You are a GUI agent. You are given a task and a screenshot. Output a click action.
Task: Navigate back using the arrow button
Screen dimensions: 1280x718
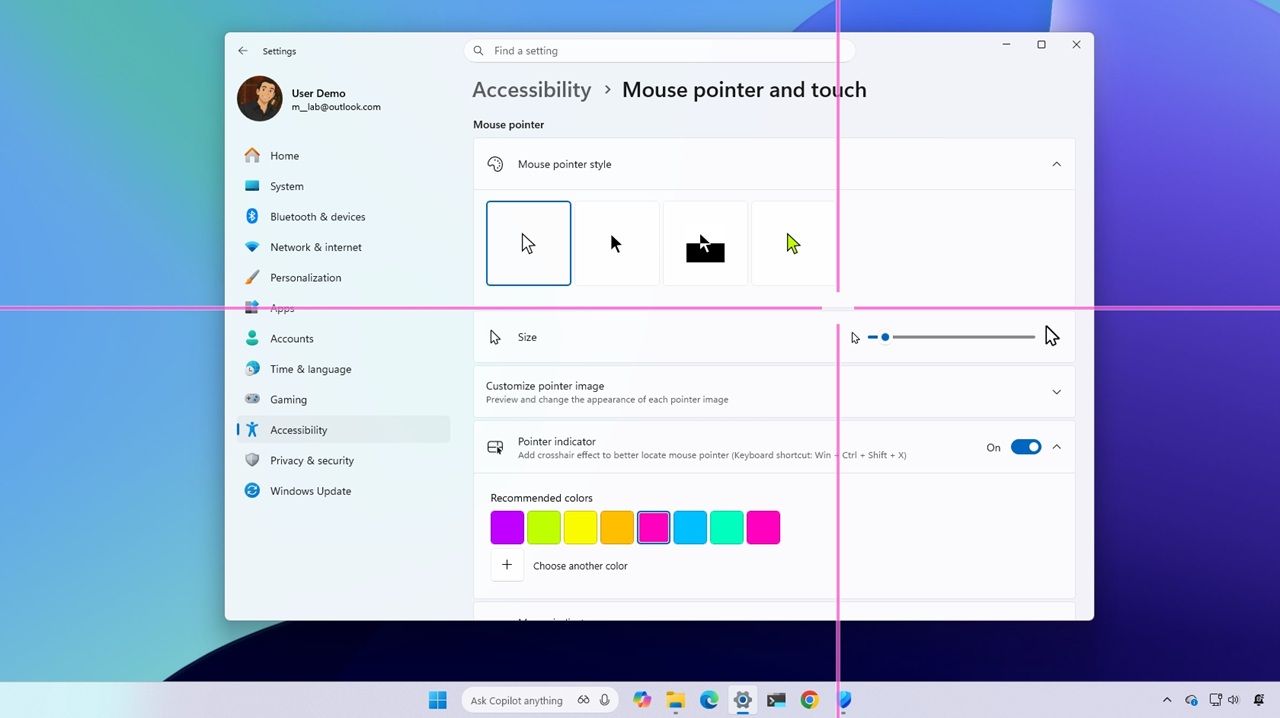(x=242, y=50)
